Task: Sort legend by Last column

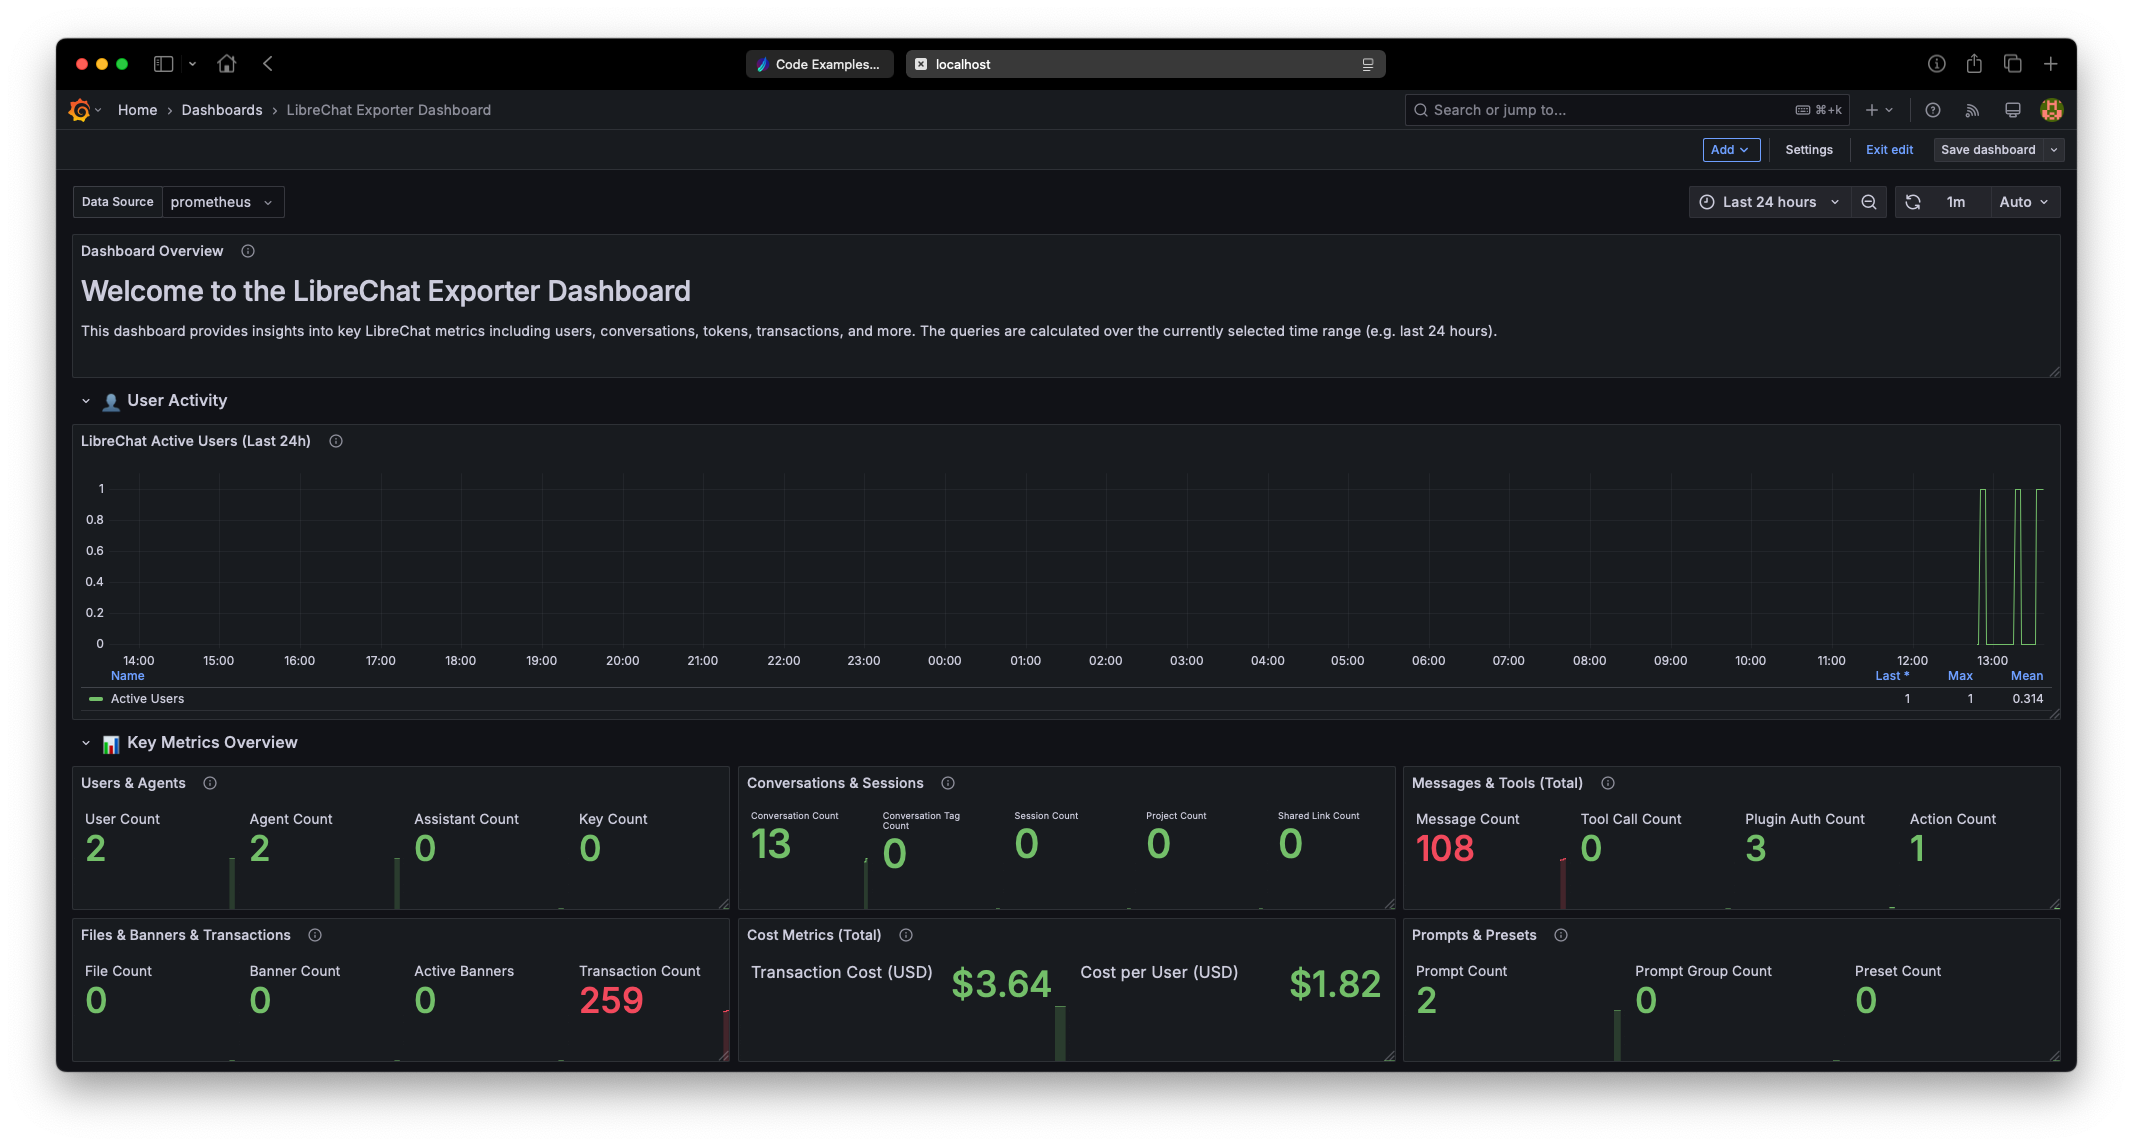Action: (1892, 676)
